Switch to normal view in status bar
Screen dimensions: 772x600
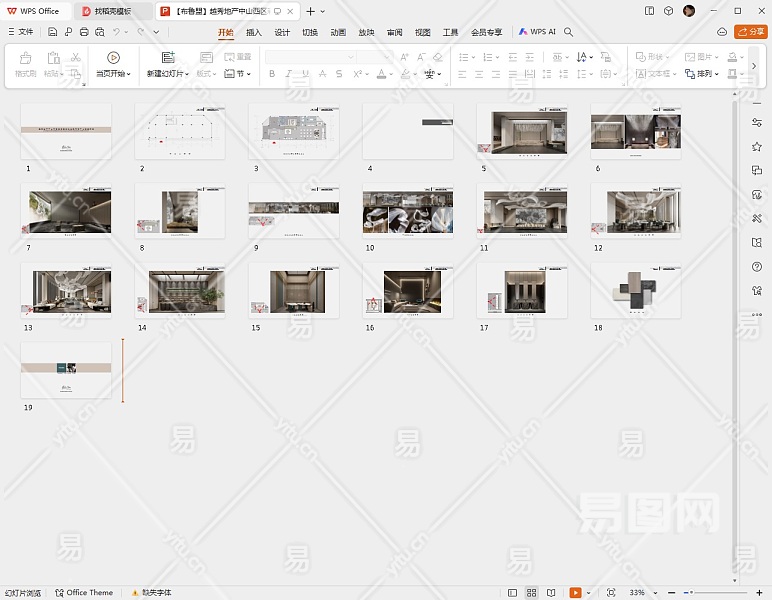pos(513,593)
